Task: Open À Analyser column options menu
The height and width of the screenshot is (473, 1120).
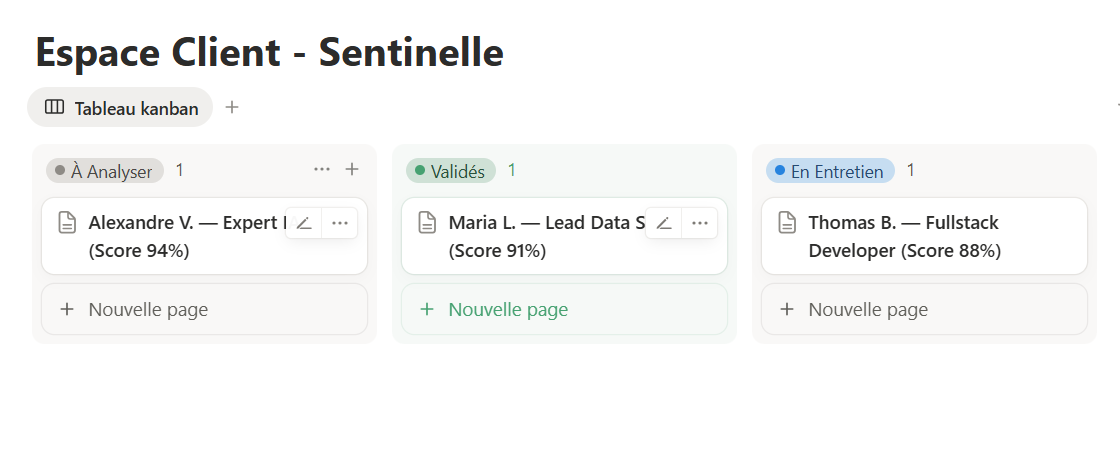Action: pos(322,170)
